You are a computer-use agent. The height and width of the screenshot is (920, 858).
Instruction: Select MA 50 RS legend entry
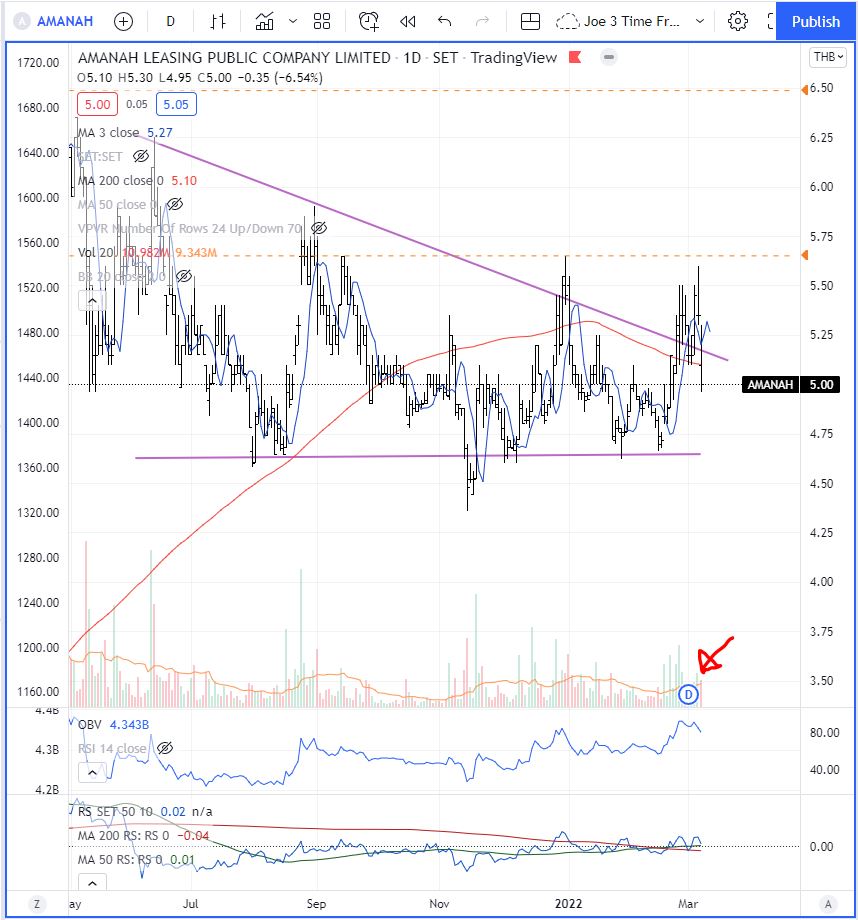pos(120,860)
